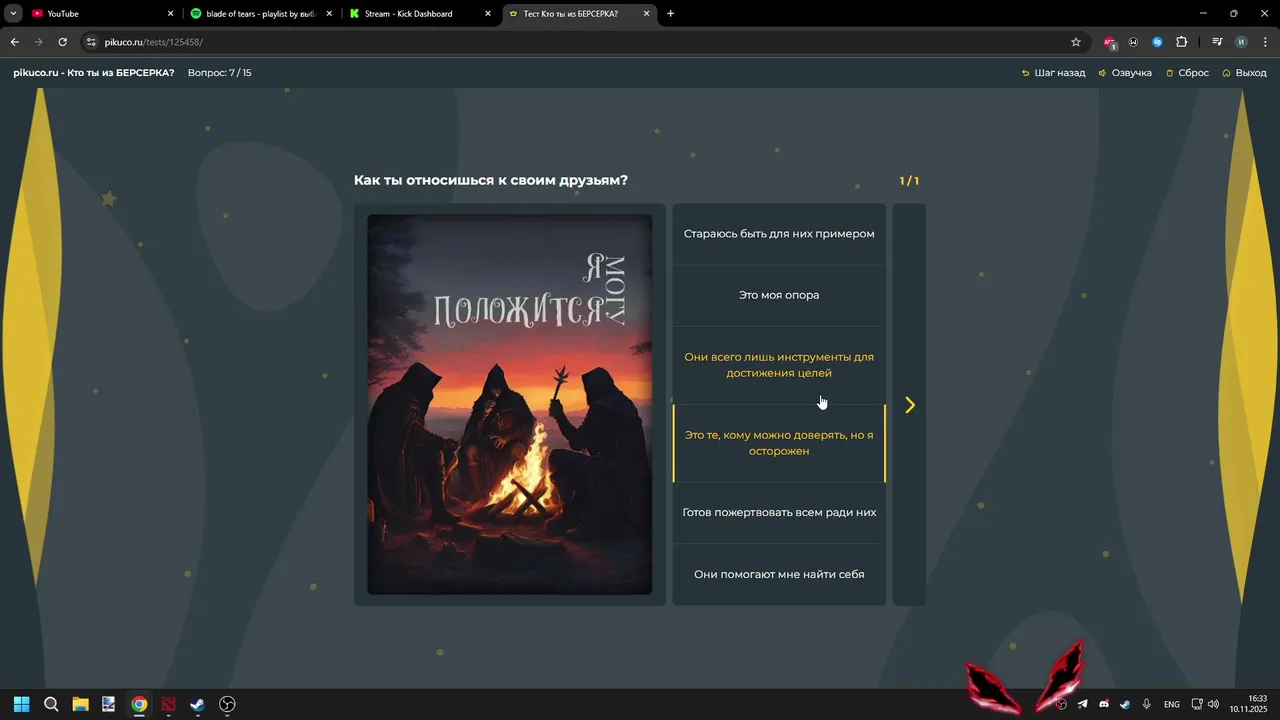Open Dota 2 from the taskbar
The height and width of the screenshot is (720, 1280).
(x=168, y=704)
